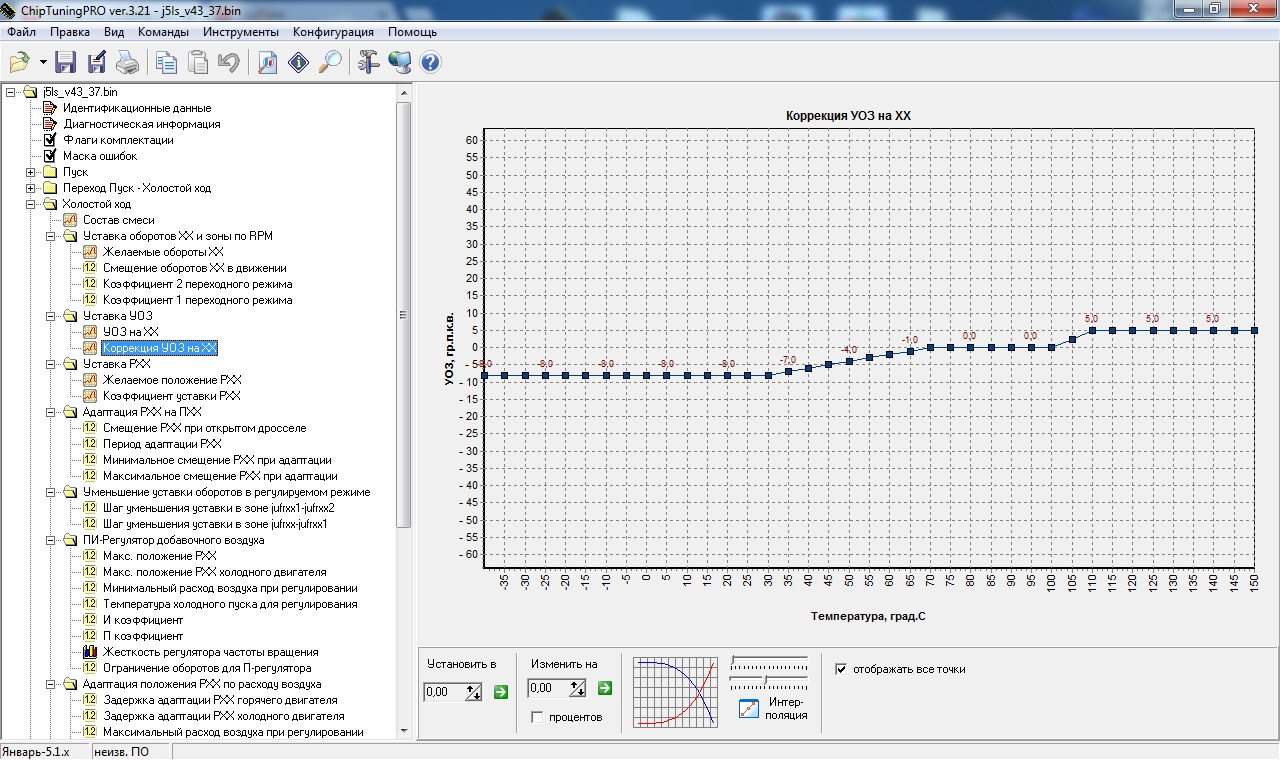Open the dropdown arrow next to open icon
The height and width of the screenshot is (760, 1280).
pos(43,63)
